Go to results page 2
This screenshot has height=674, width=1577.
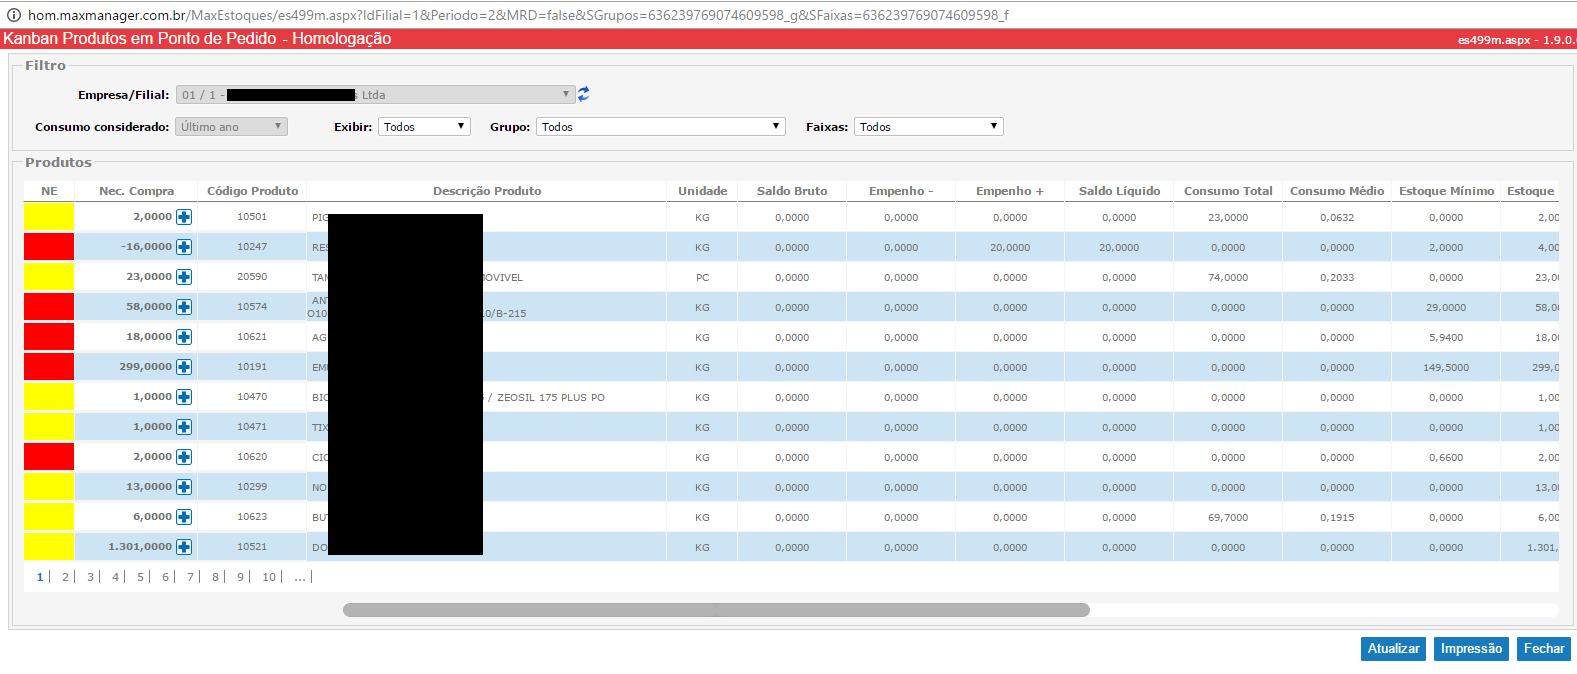[65, 577]
